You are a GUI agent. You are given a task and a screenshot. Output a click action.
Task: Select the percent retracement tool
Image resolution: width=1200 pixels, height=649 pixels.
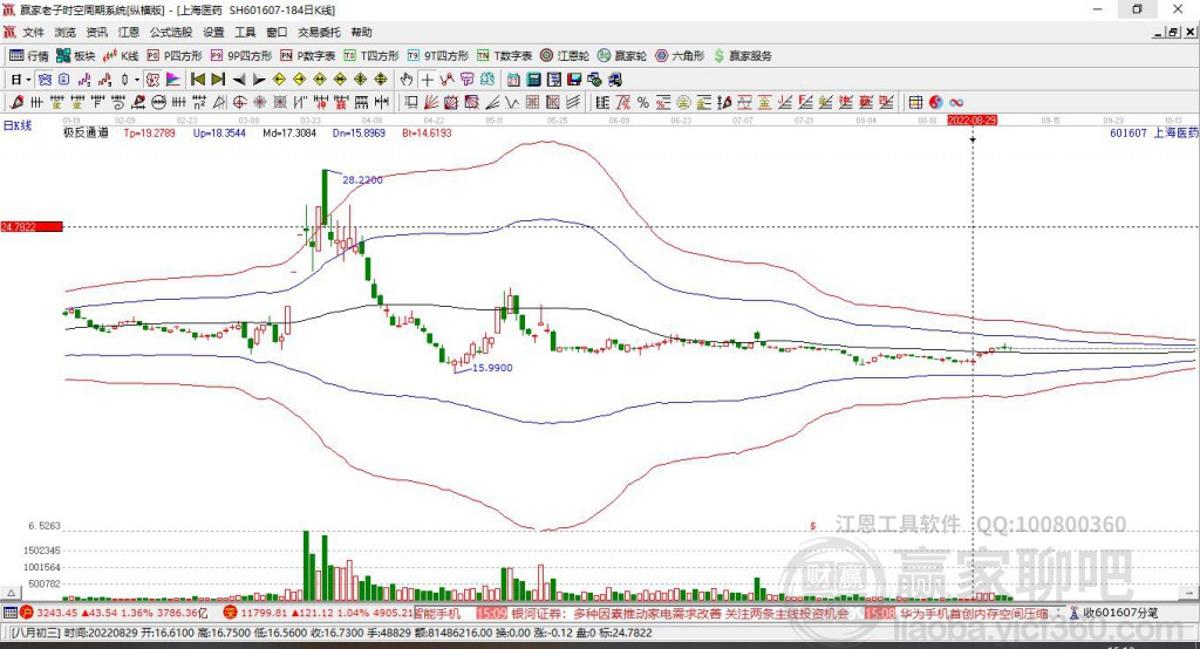pyautogui.click(x=641, y=101)
